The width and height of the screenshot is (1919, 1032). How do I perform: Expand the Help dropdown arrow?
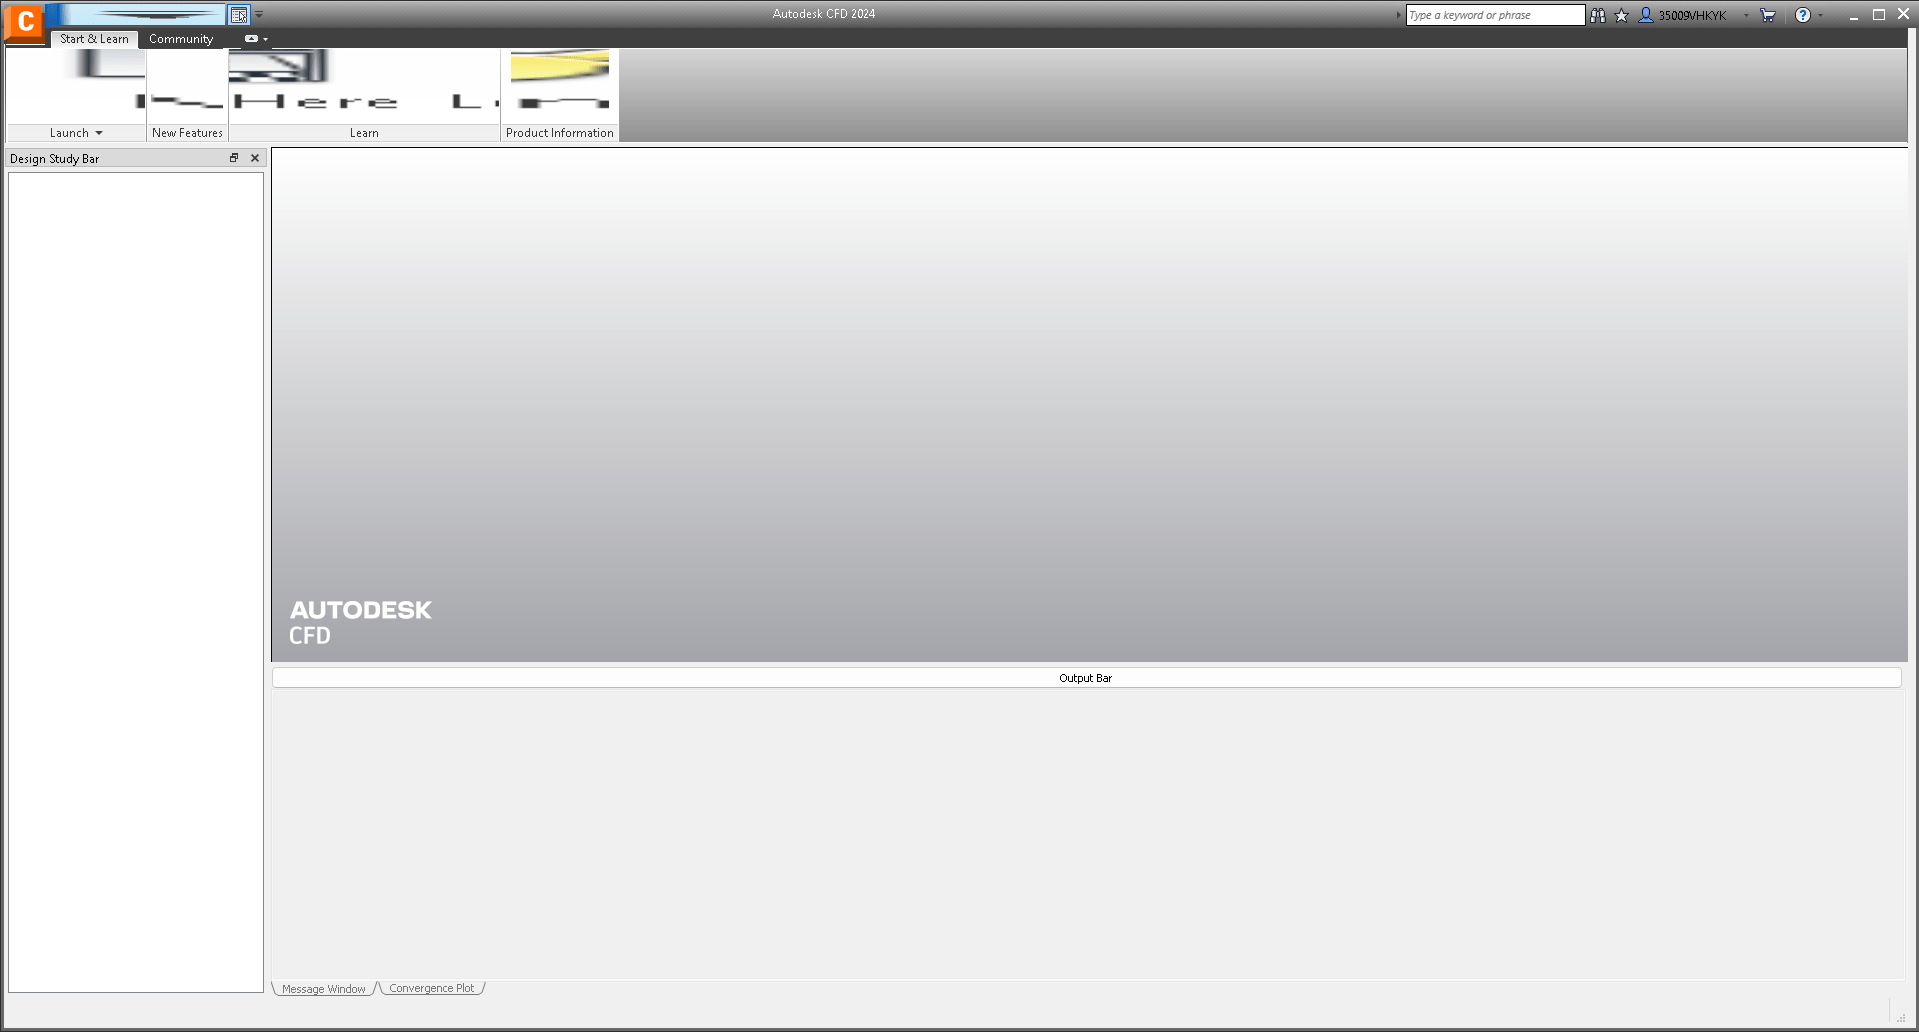pyautogui.click(x=1820, y=15)
